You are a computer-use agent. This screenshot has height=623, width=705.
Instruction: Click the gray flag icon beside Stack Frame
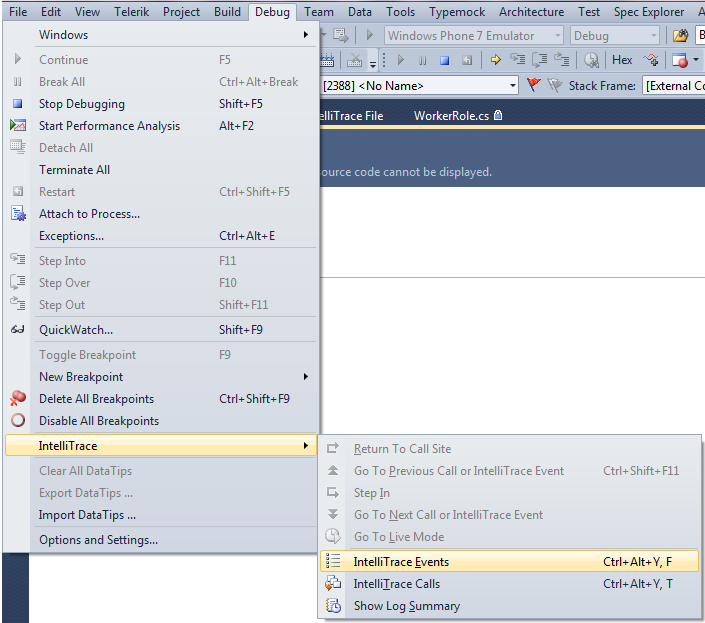click(x=555, y=85)
